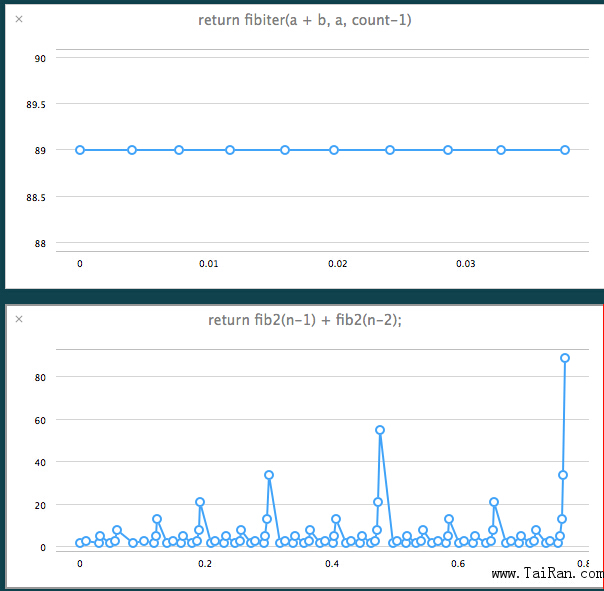Viewport: 604px width, 591px height.
Task: Click fibiter data point above 0.02 label
Action: (334, 150)
